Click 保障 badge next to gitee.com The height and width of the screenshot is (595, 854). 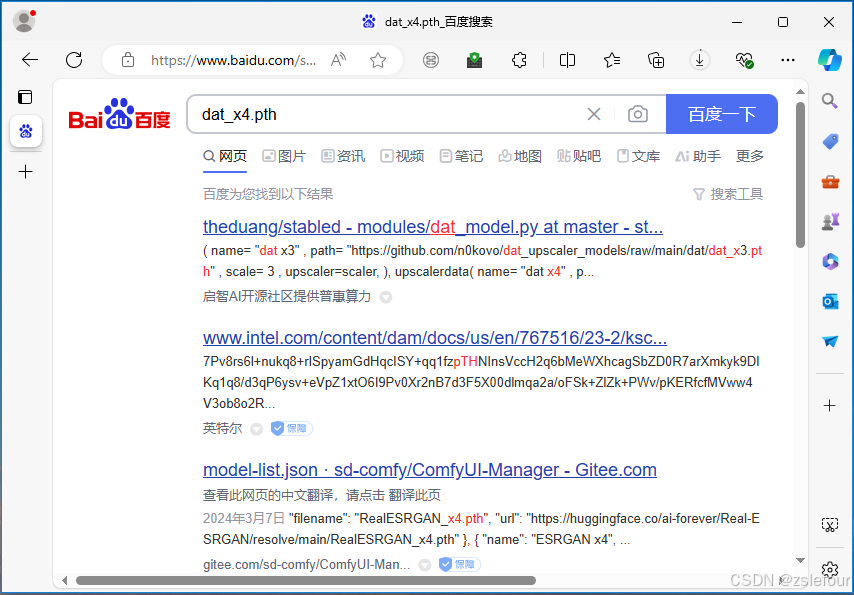[460, 564]
